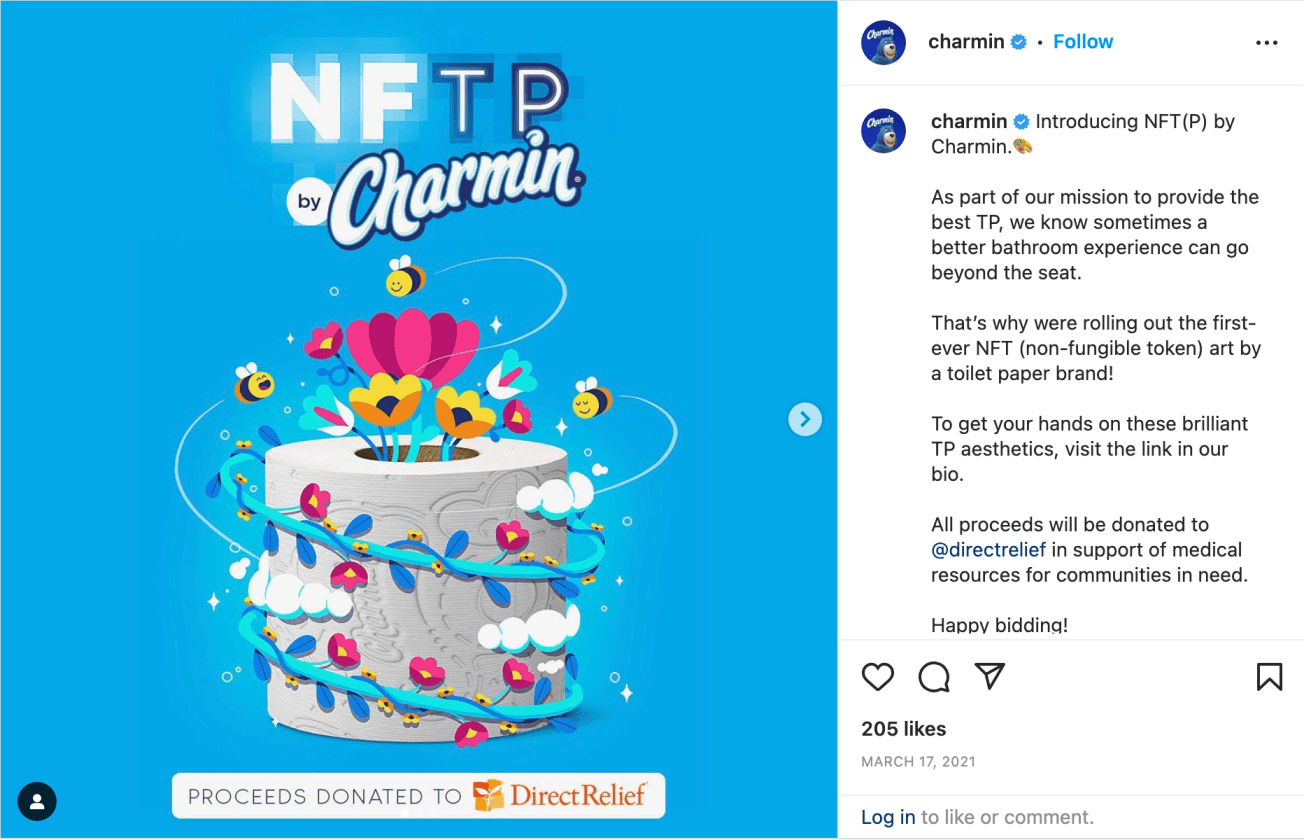Click verified badge in caption username

(1021, 122)
